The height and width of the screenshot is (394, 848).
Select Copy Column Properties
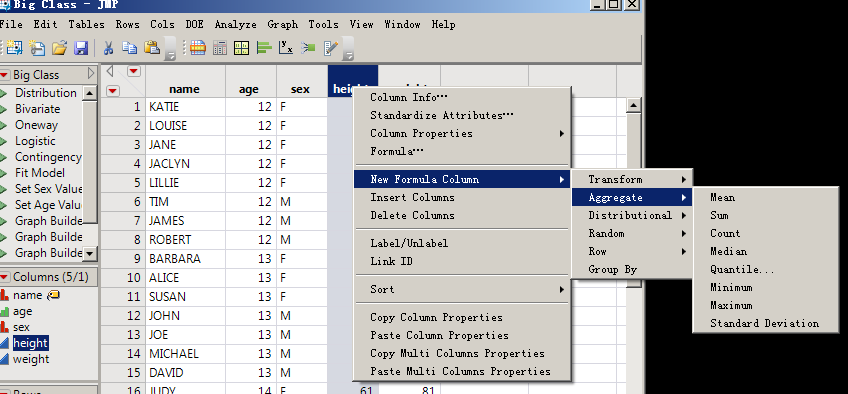click(461, 318)
